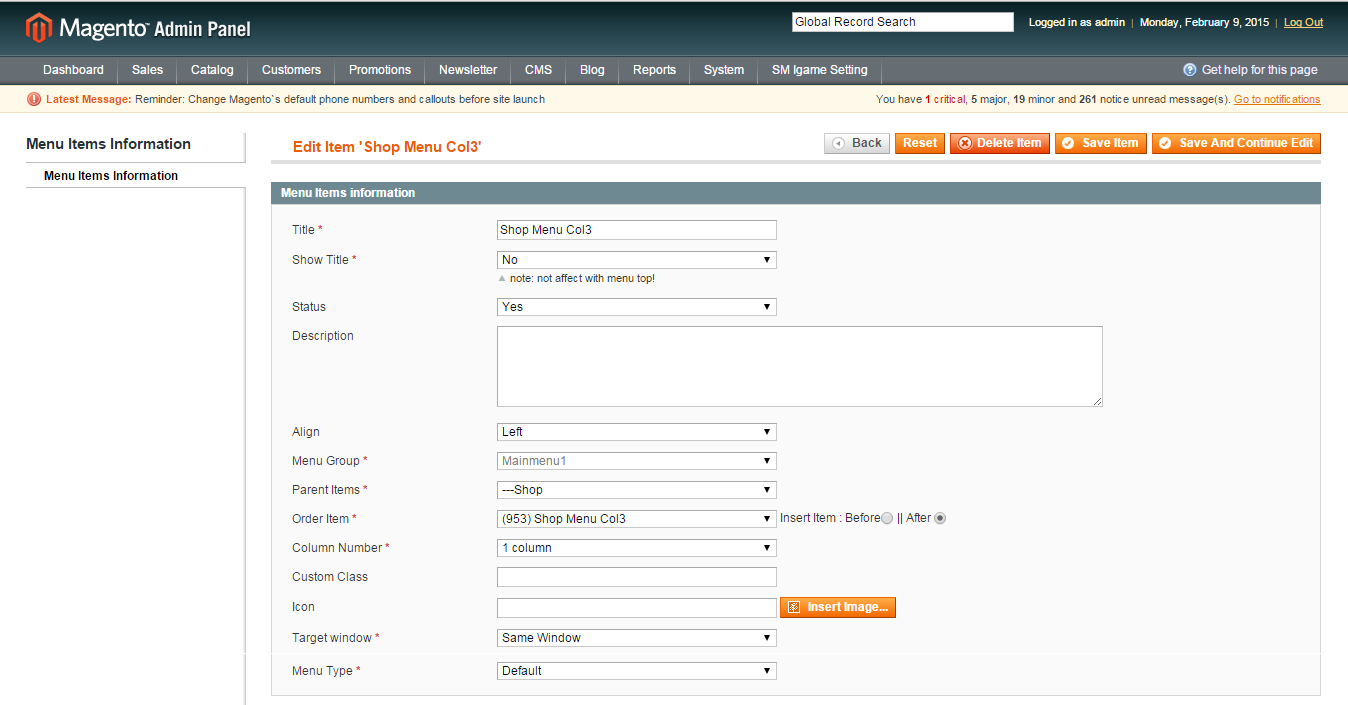
Task: Click the resize grip of Description textarea
Action: pos(1097,401)
